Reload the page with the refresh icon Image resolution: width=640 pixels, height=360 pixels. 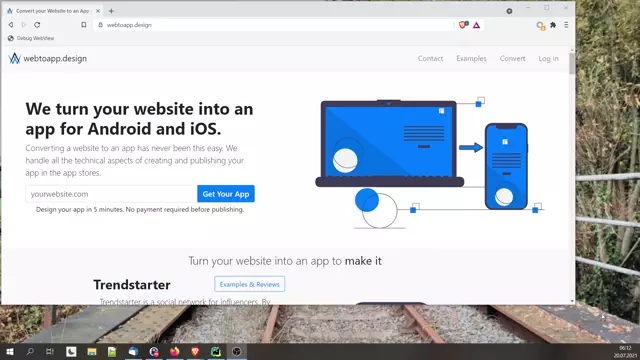tap(37, 25)
